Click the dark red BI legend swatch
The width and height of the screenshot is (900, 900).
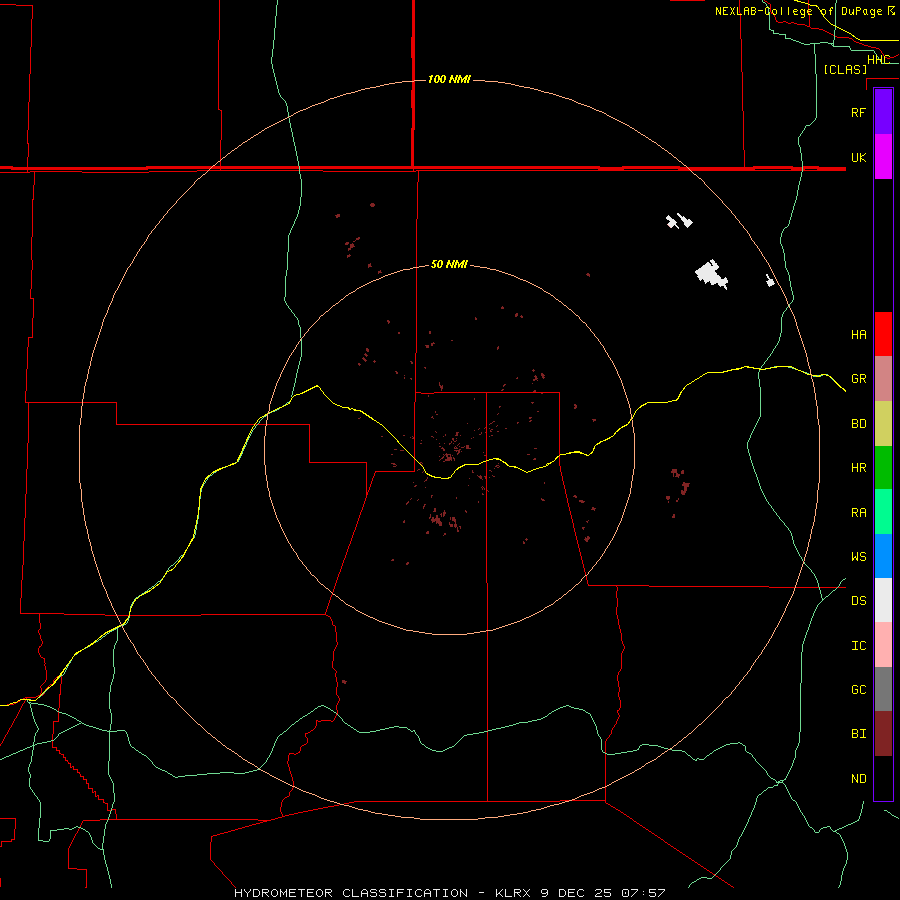(883, 734)
